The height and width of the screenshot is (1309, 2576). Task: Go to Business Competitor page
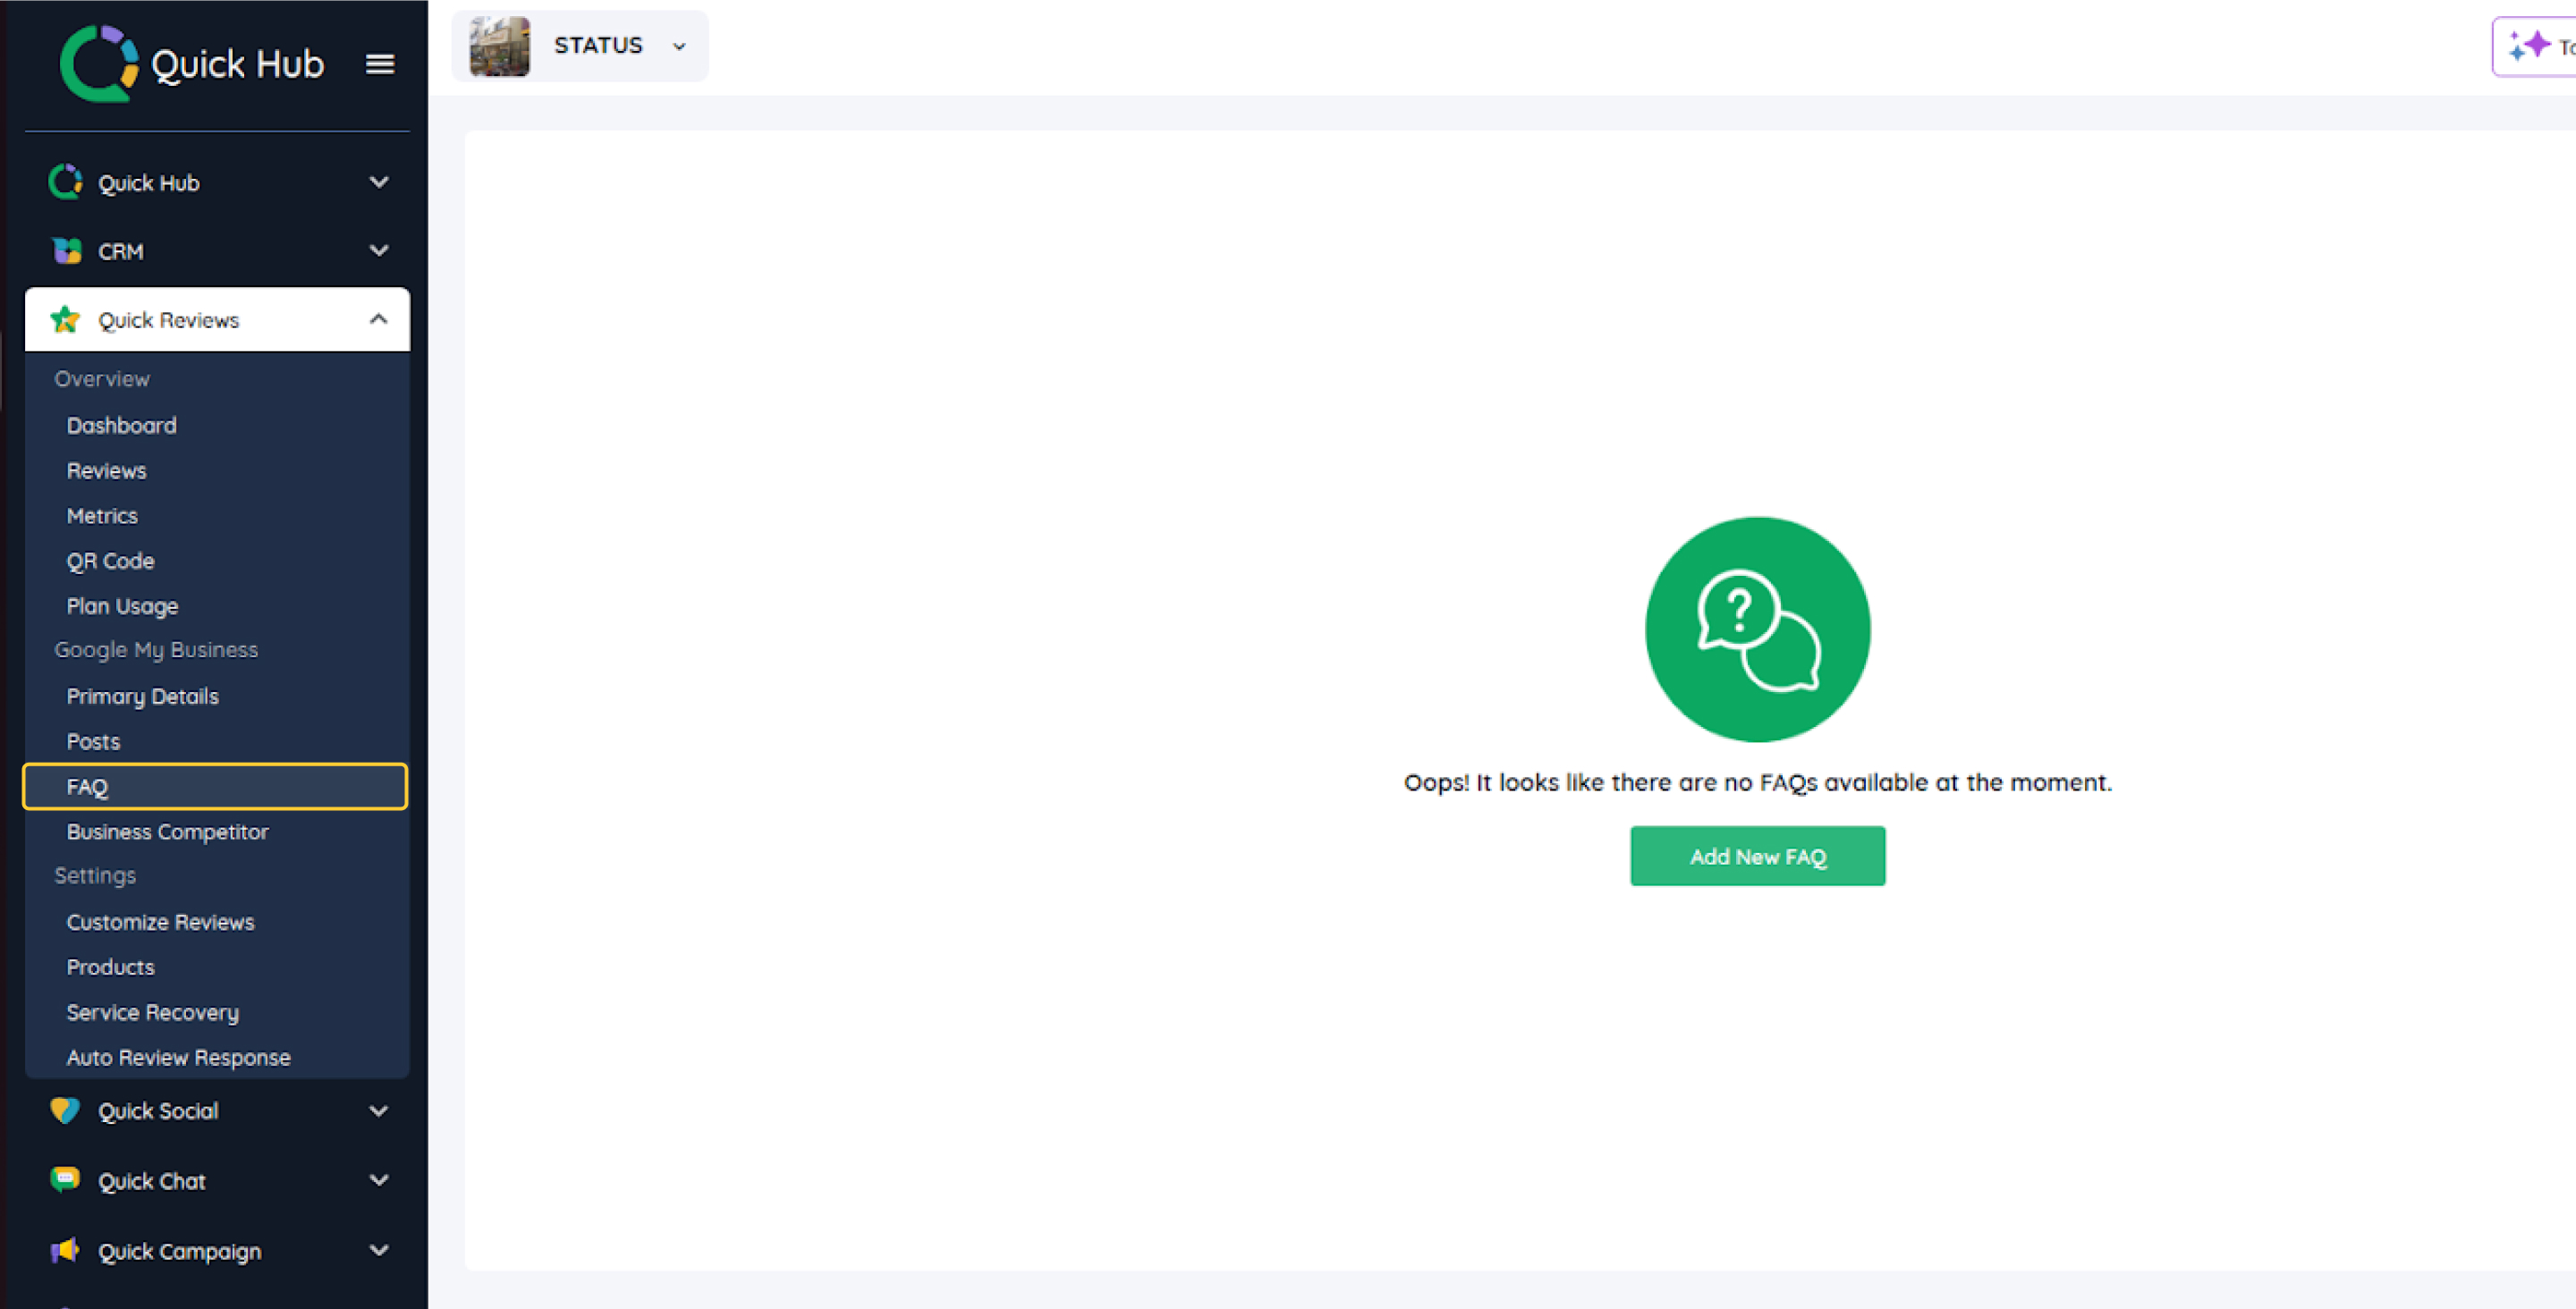tap(167, 832)
